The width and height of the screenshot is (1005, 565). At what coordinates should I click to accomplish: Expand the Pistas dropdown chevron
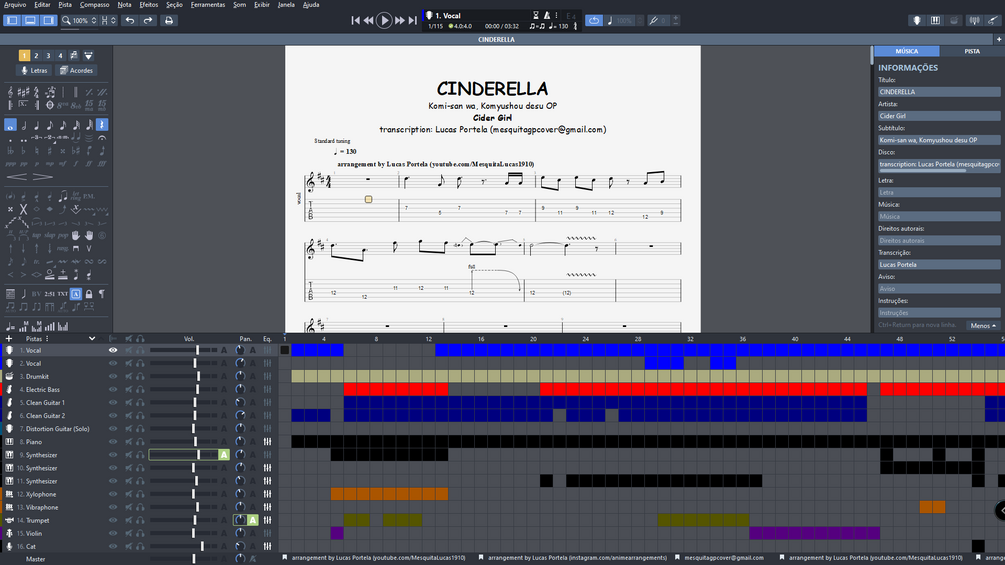92,338
